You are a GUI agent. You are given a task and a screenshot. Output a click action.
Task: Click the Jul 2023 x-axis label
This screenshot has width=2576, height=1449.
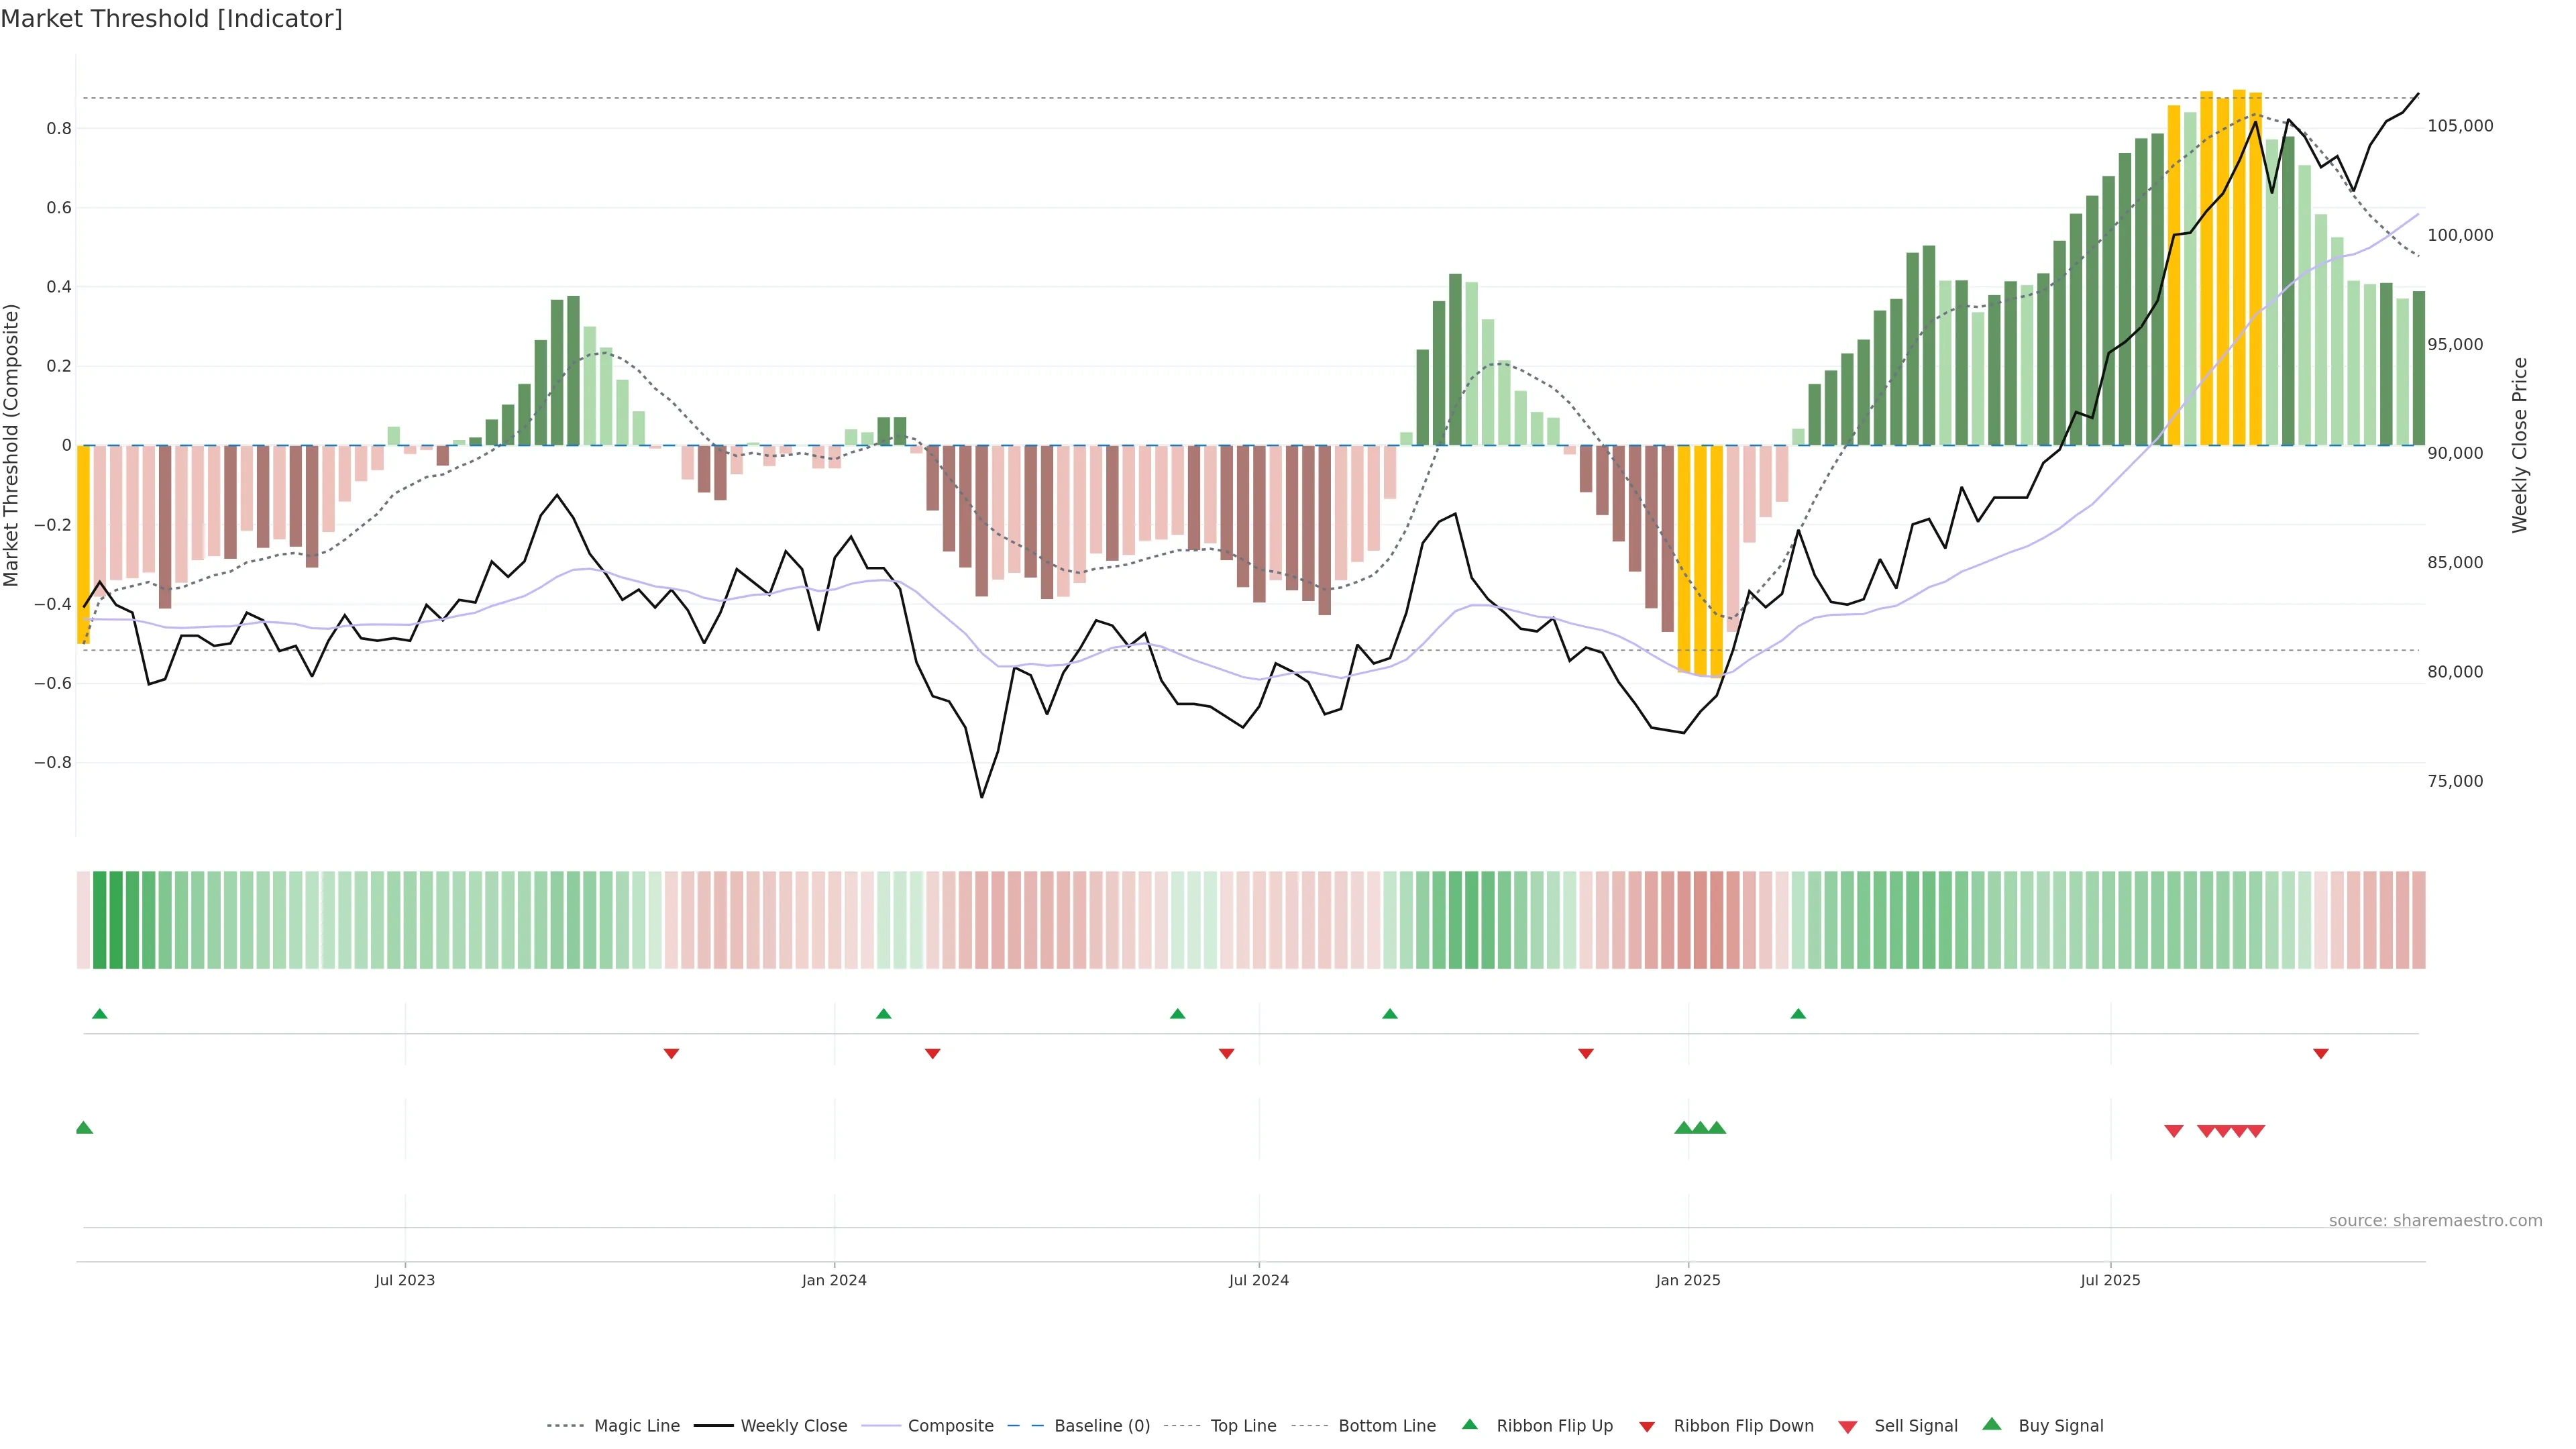(405, 1280)
